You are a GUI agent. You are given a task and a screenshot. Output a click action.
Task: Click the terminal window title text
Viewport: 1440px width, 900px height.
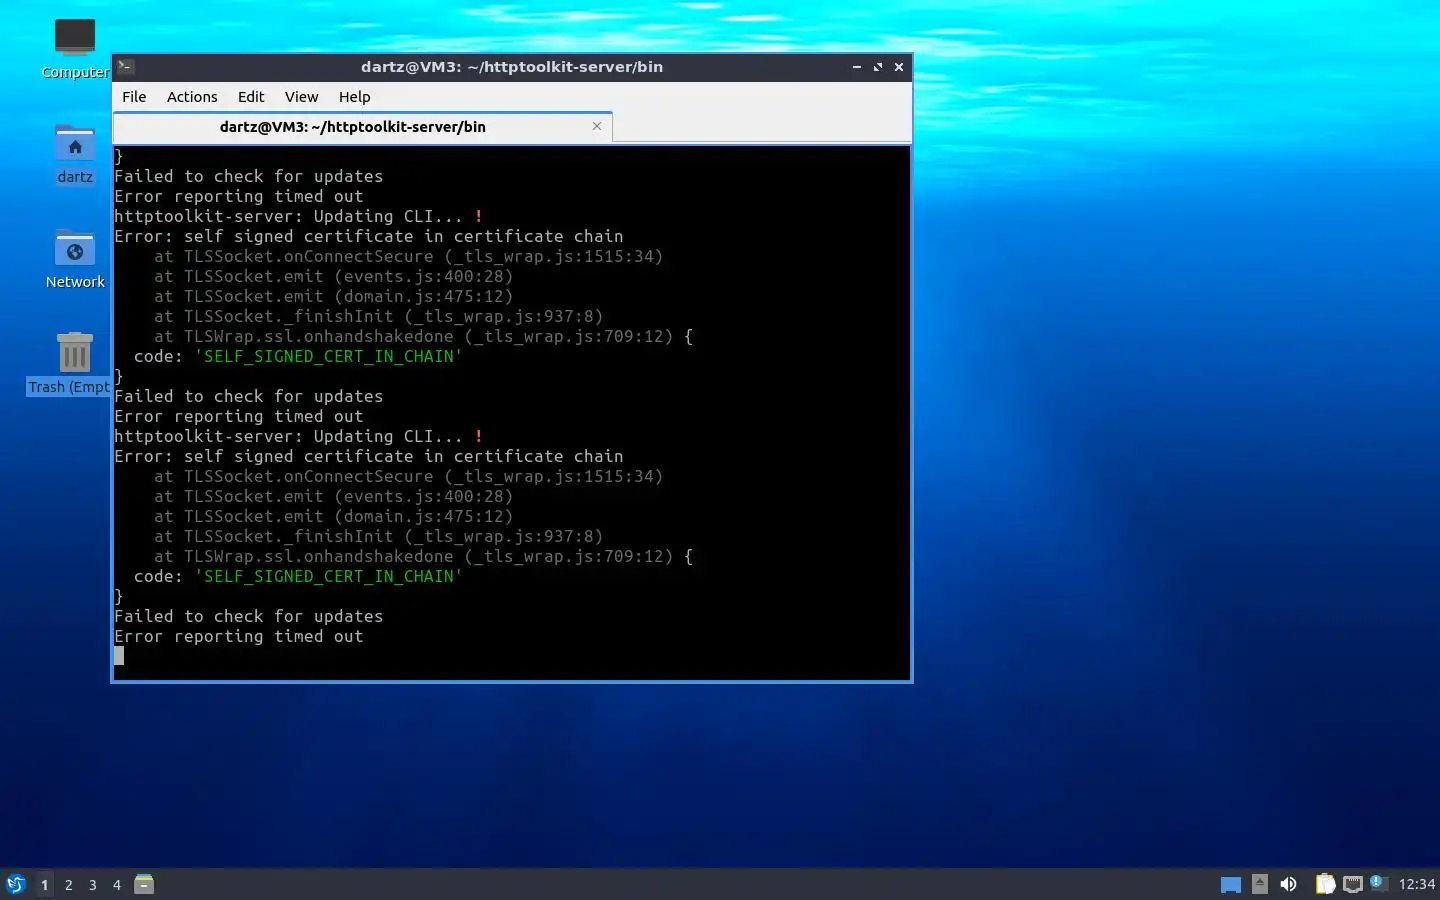[x=512, y=67]
